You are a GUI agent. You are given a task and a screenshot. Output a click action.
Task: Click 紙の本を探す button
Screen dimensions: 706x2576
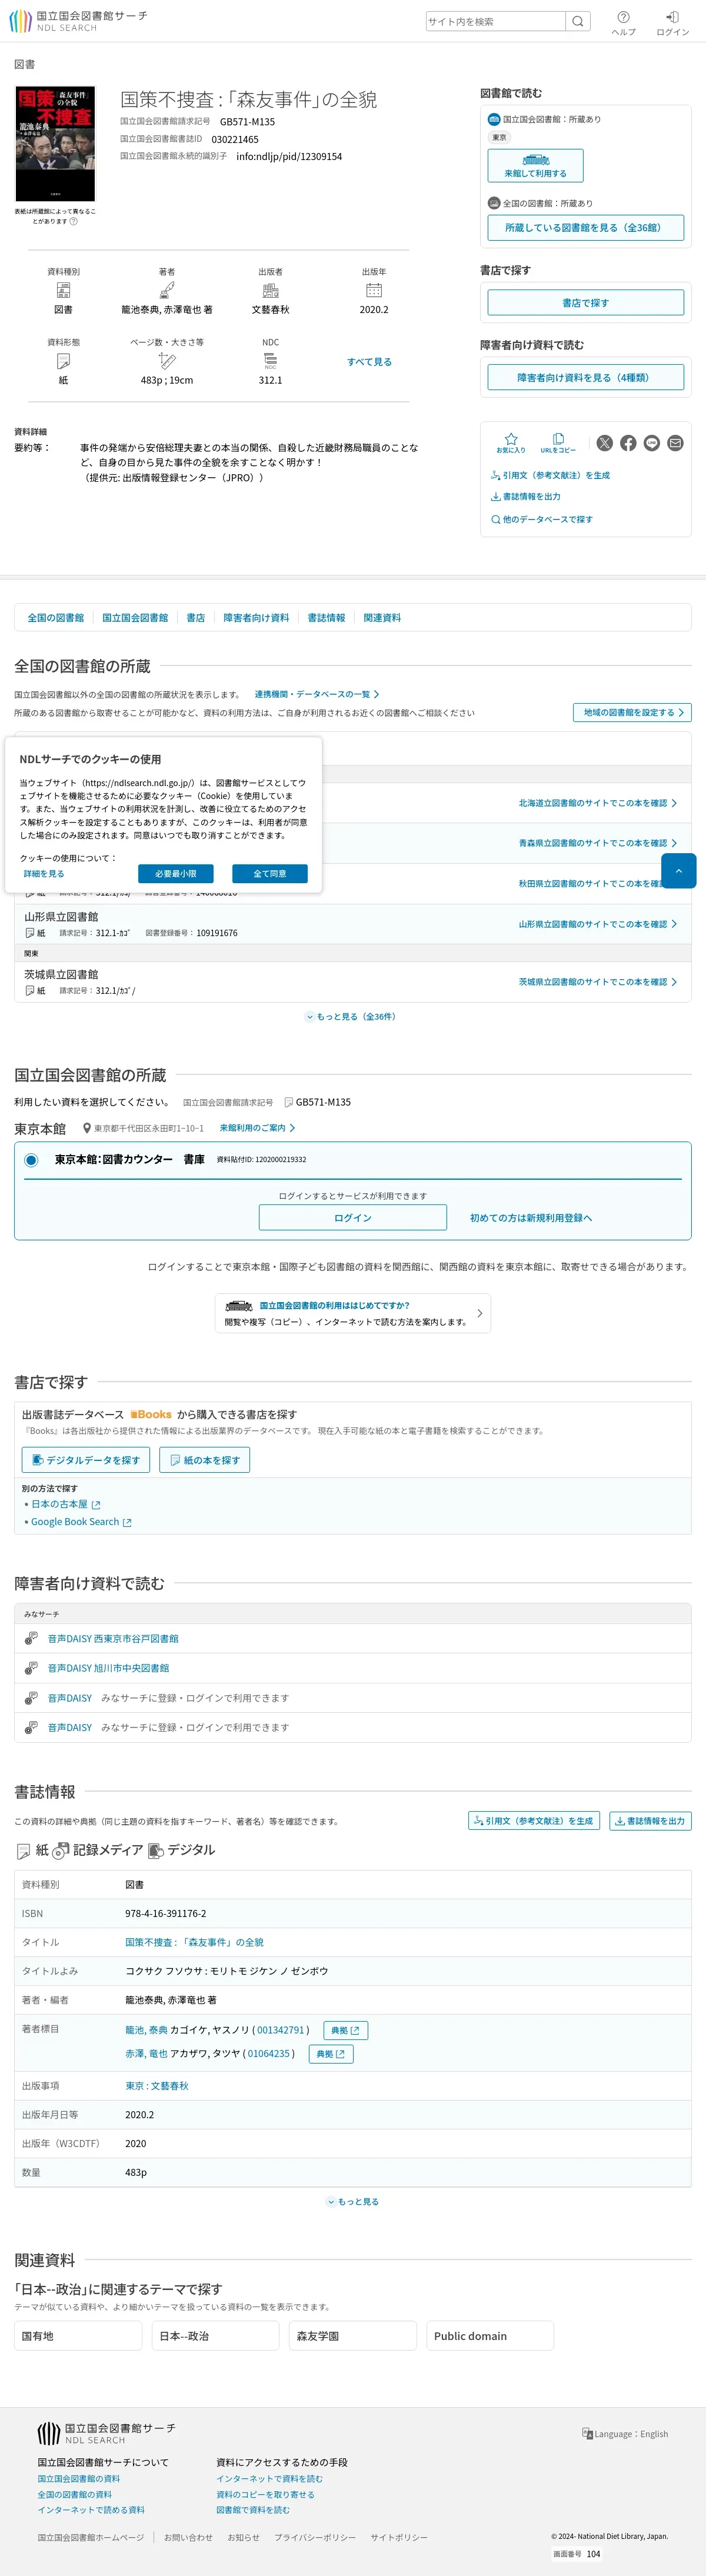[205, 1460]
